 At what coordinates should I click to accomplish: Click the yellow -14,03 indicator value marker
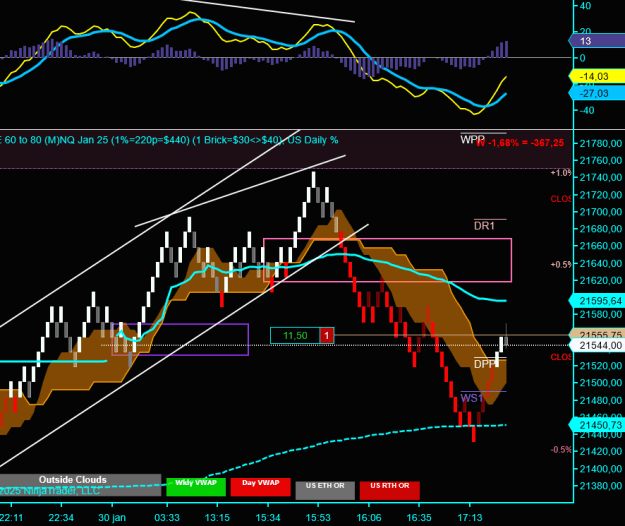597,77
